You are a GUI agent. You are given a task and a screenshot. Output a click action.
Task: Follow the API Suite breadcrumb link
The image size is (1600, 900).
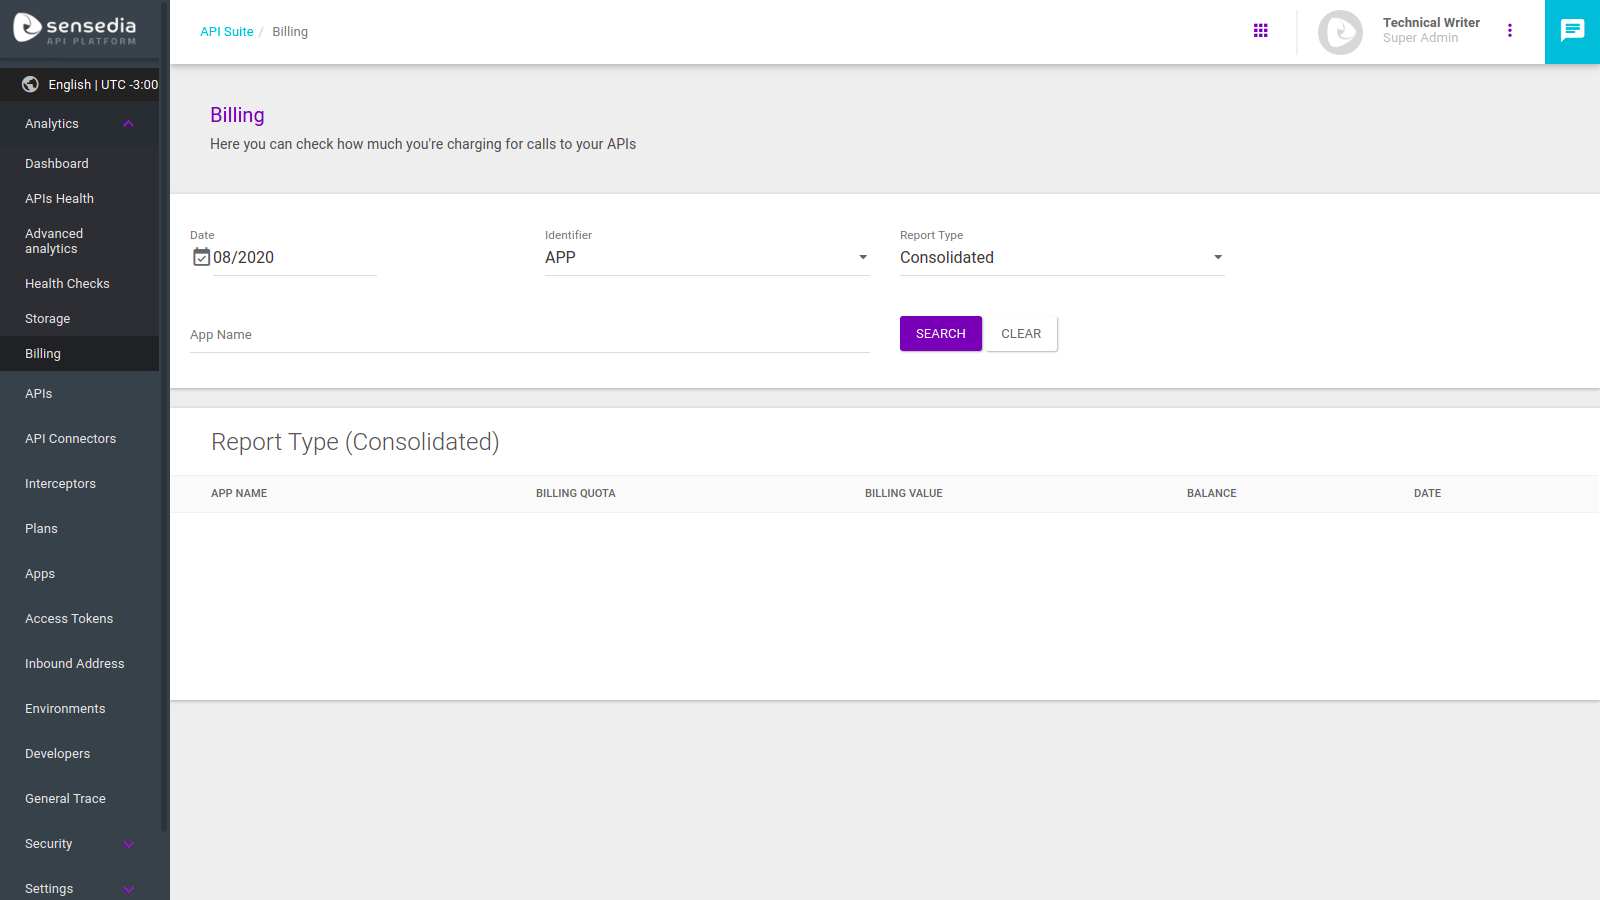227,32
